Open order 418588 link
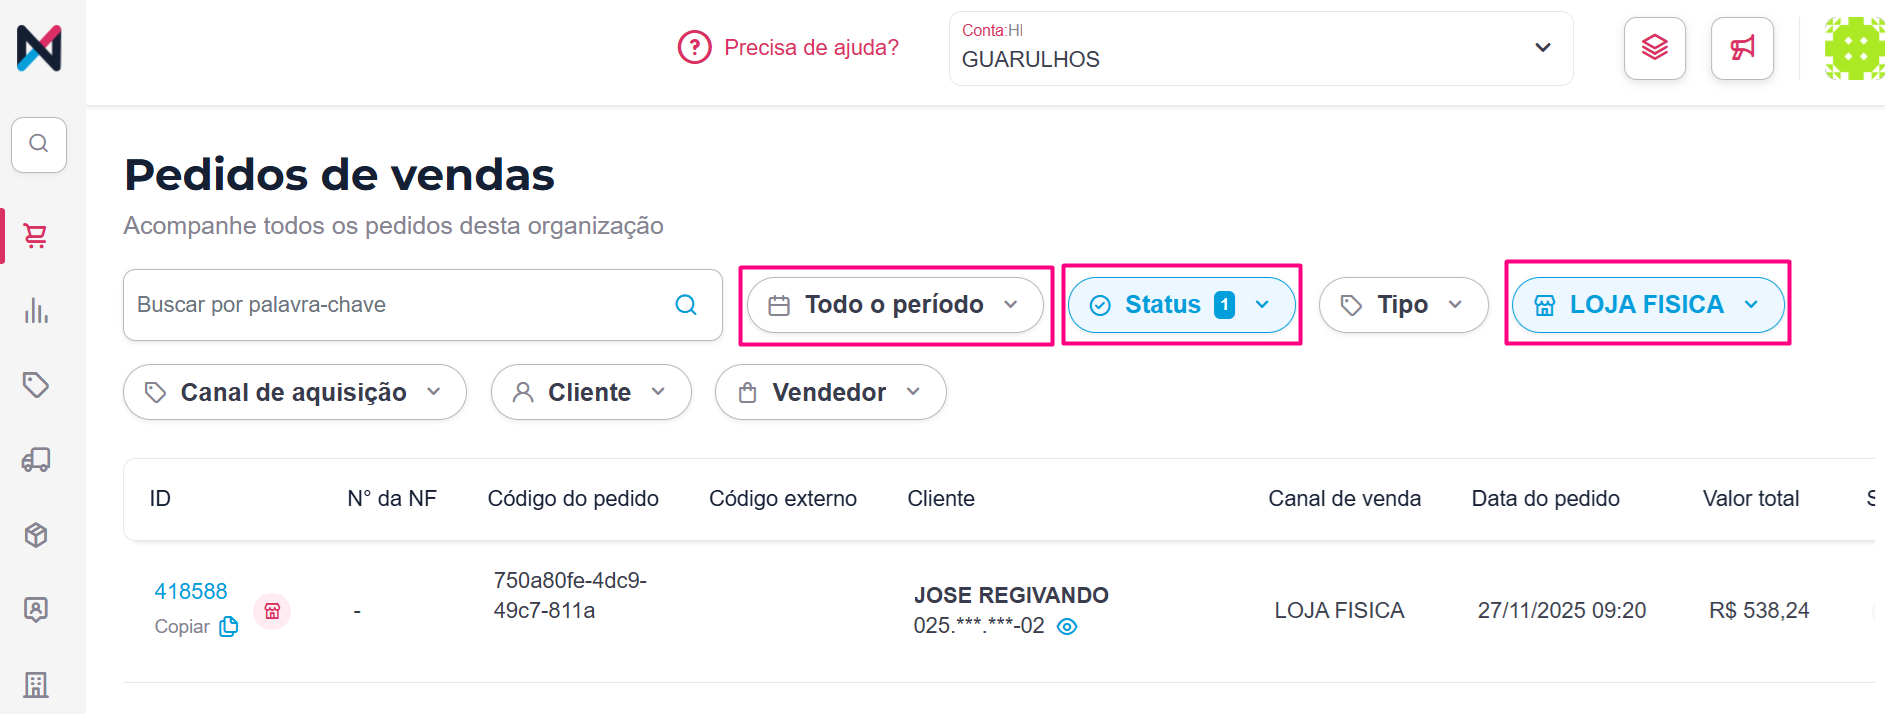The height and width of the screenshot is (714, 1885). pos(191,591)
